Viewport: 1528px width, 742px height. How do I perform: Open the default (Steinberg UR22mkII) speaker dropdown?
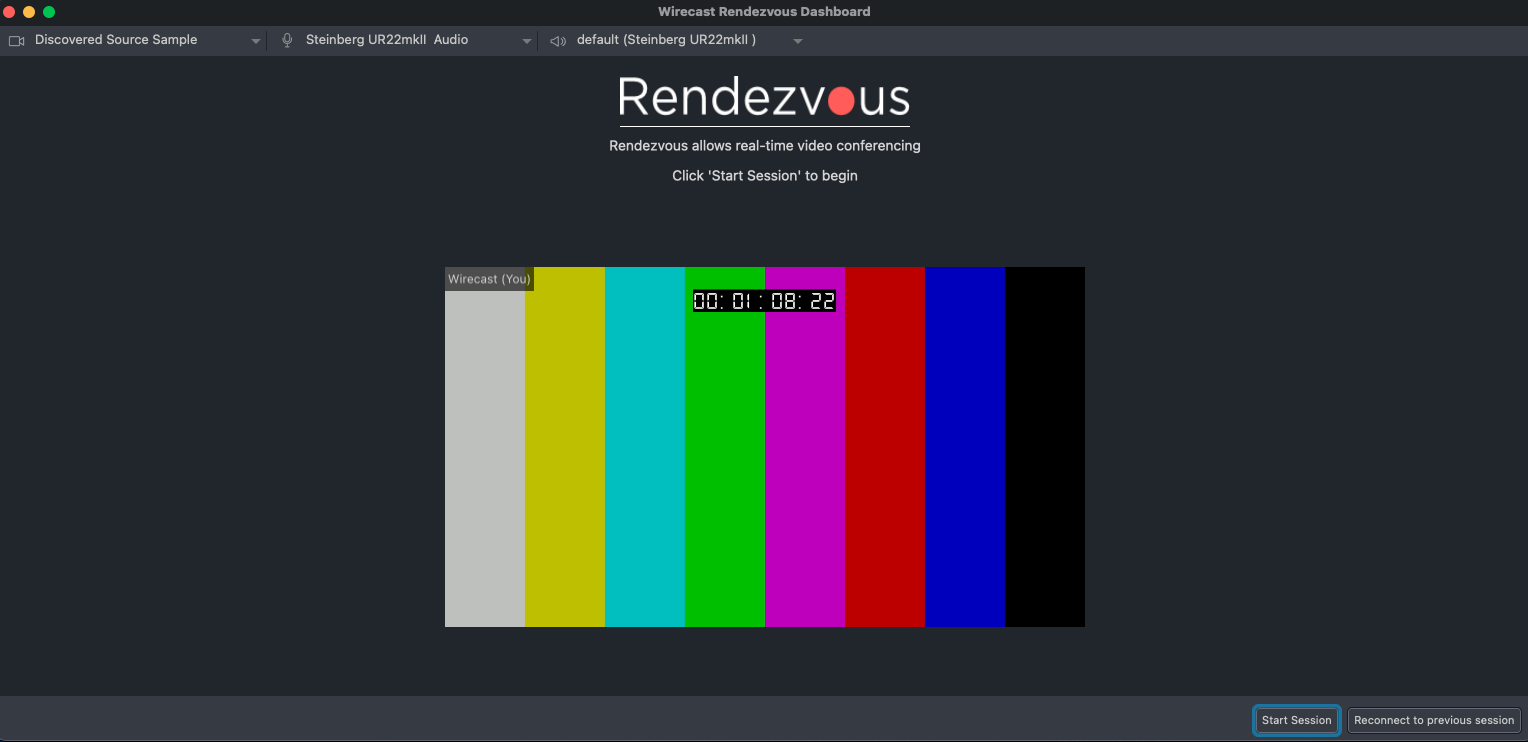pyautogui.click(x=675, y=41)
